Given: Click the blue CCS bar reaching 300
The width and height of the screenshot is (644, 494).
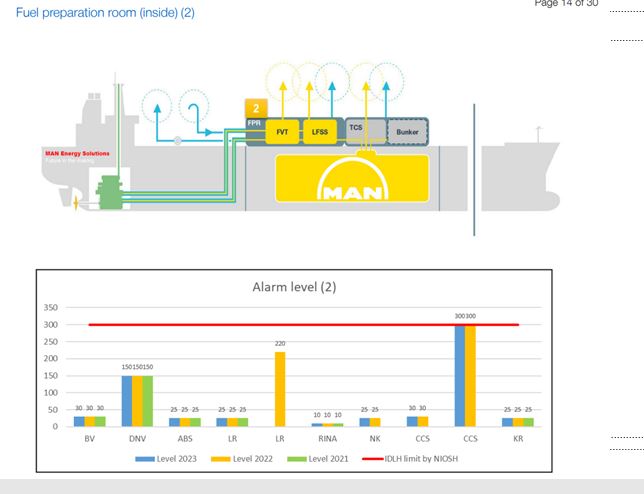Looking at the screenshot, I should tap(460, 376).
